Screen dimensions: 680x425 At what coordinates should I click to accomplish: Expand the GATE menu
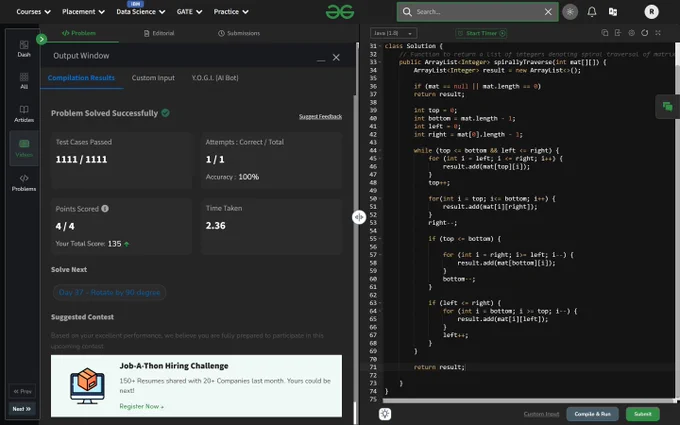(x=189, y=12)
